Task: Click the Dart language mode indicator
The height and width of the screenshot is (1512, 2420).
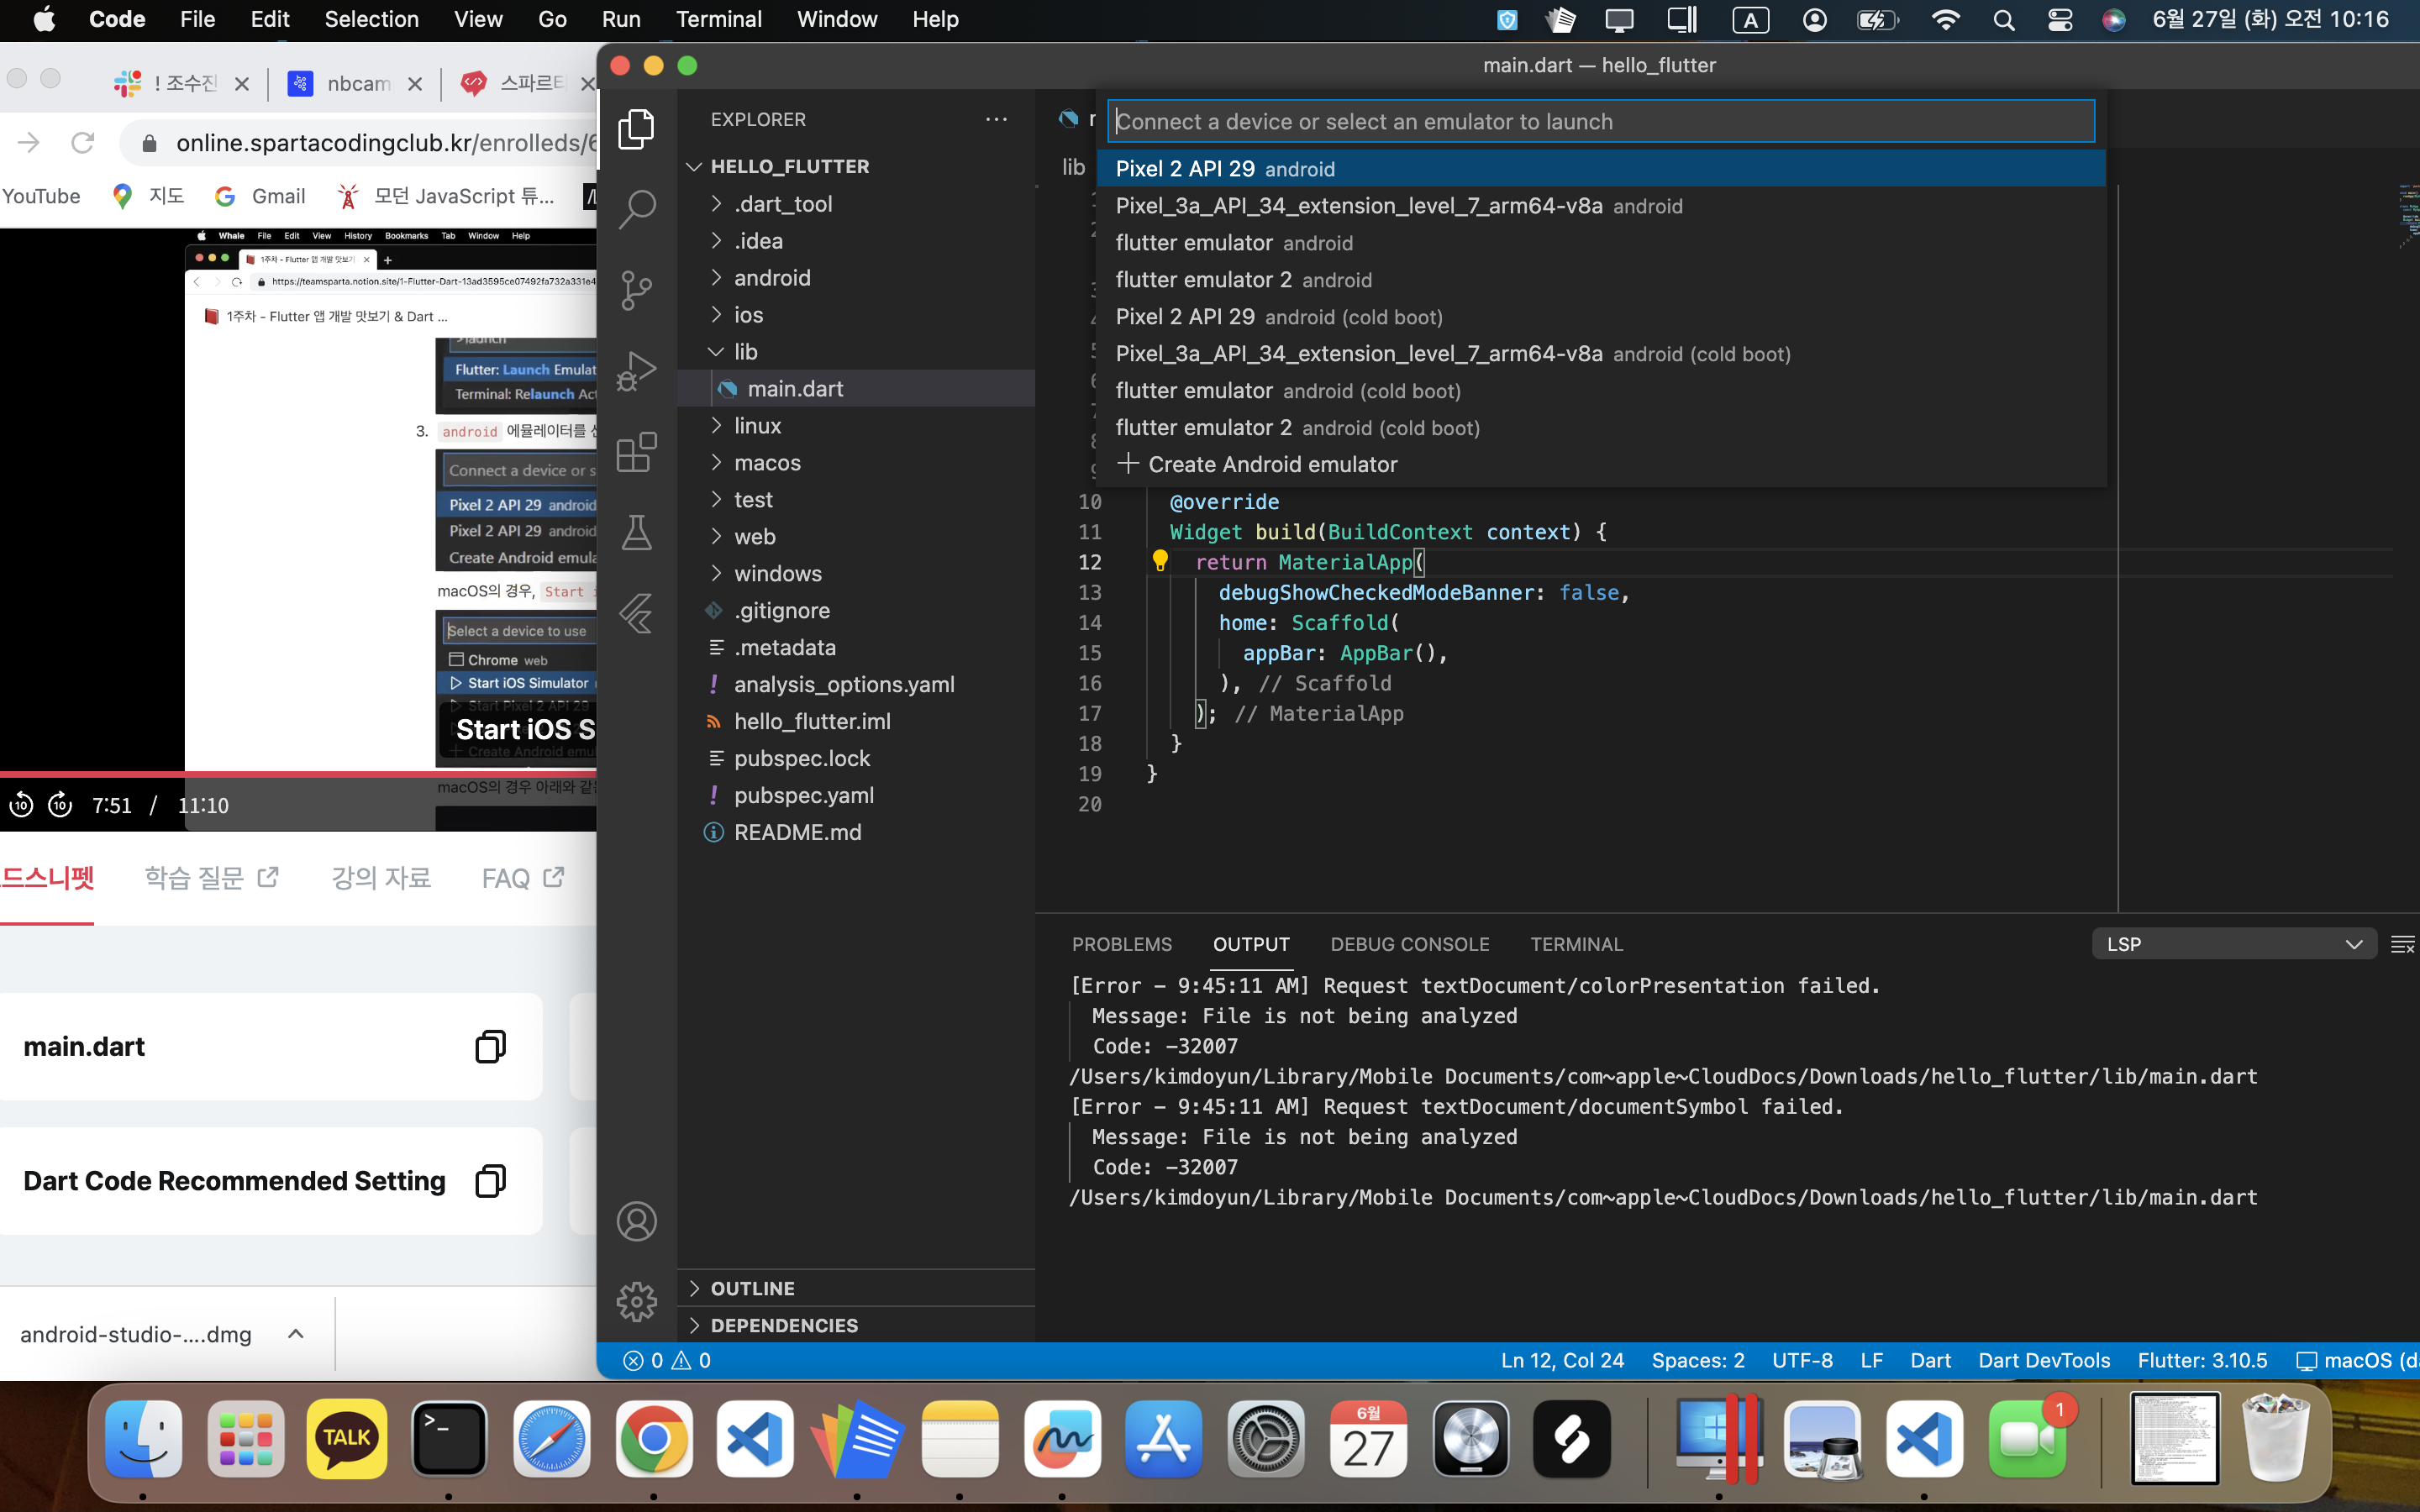Action: pos(1930,1360)
